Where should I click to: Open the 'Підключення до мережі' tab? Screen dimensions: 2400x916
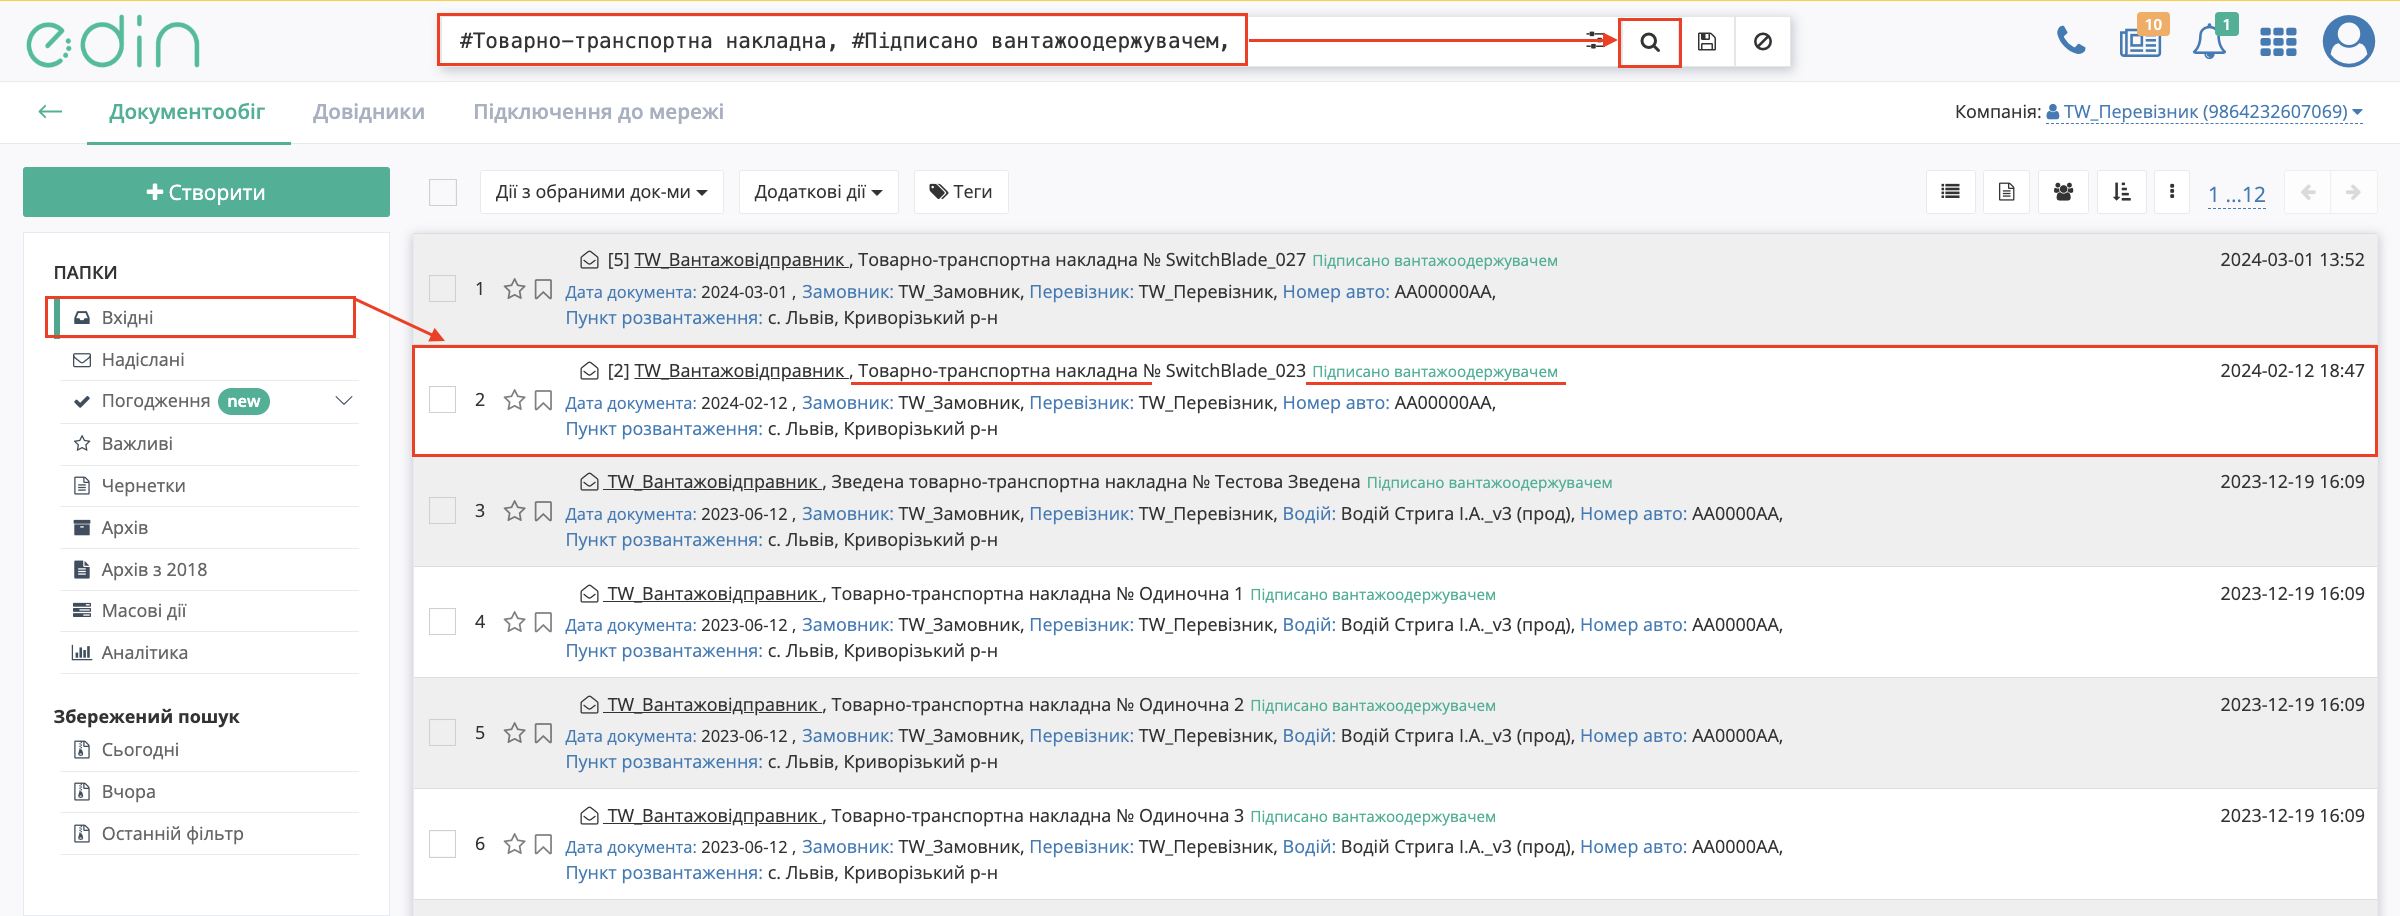tap(598, 112)
